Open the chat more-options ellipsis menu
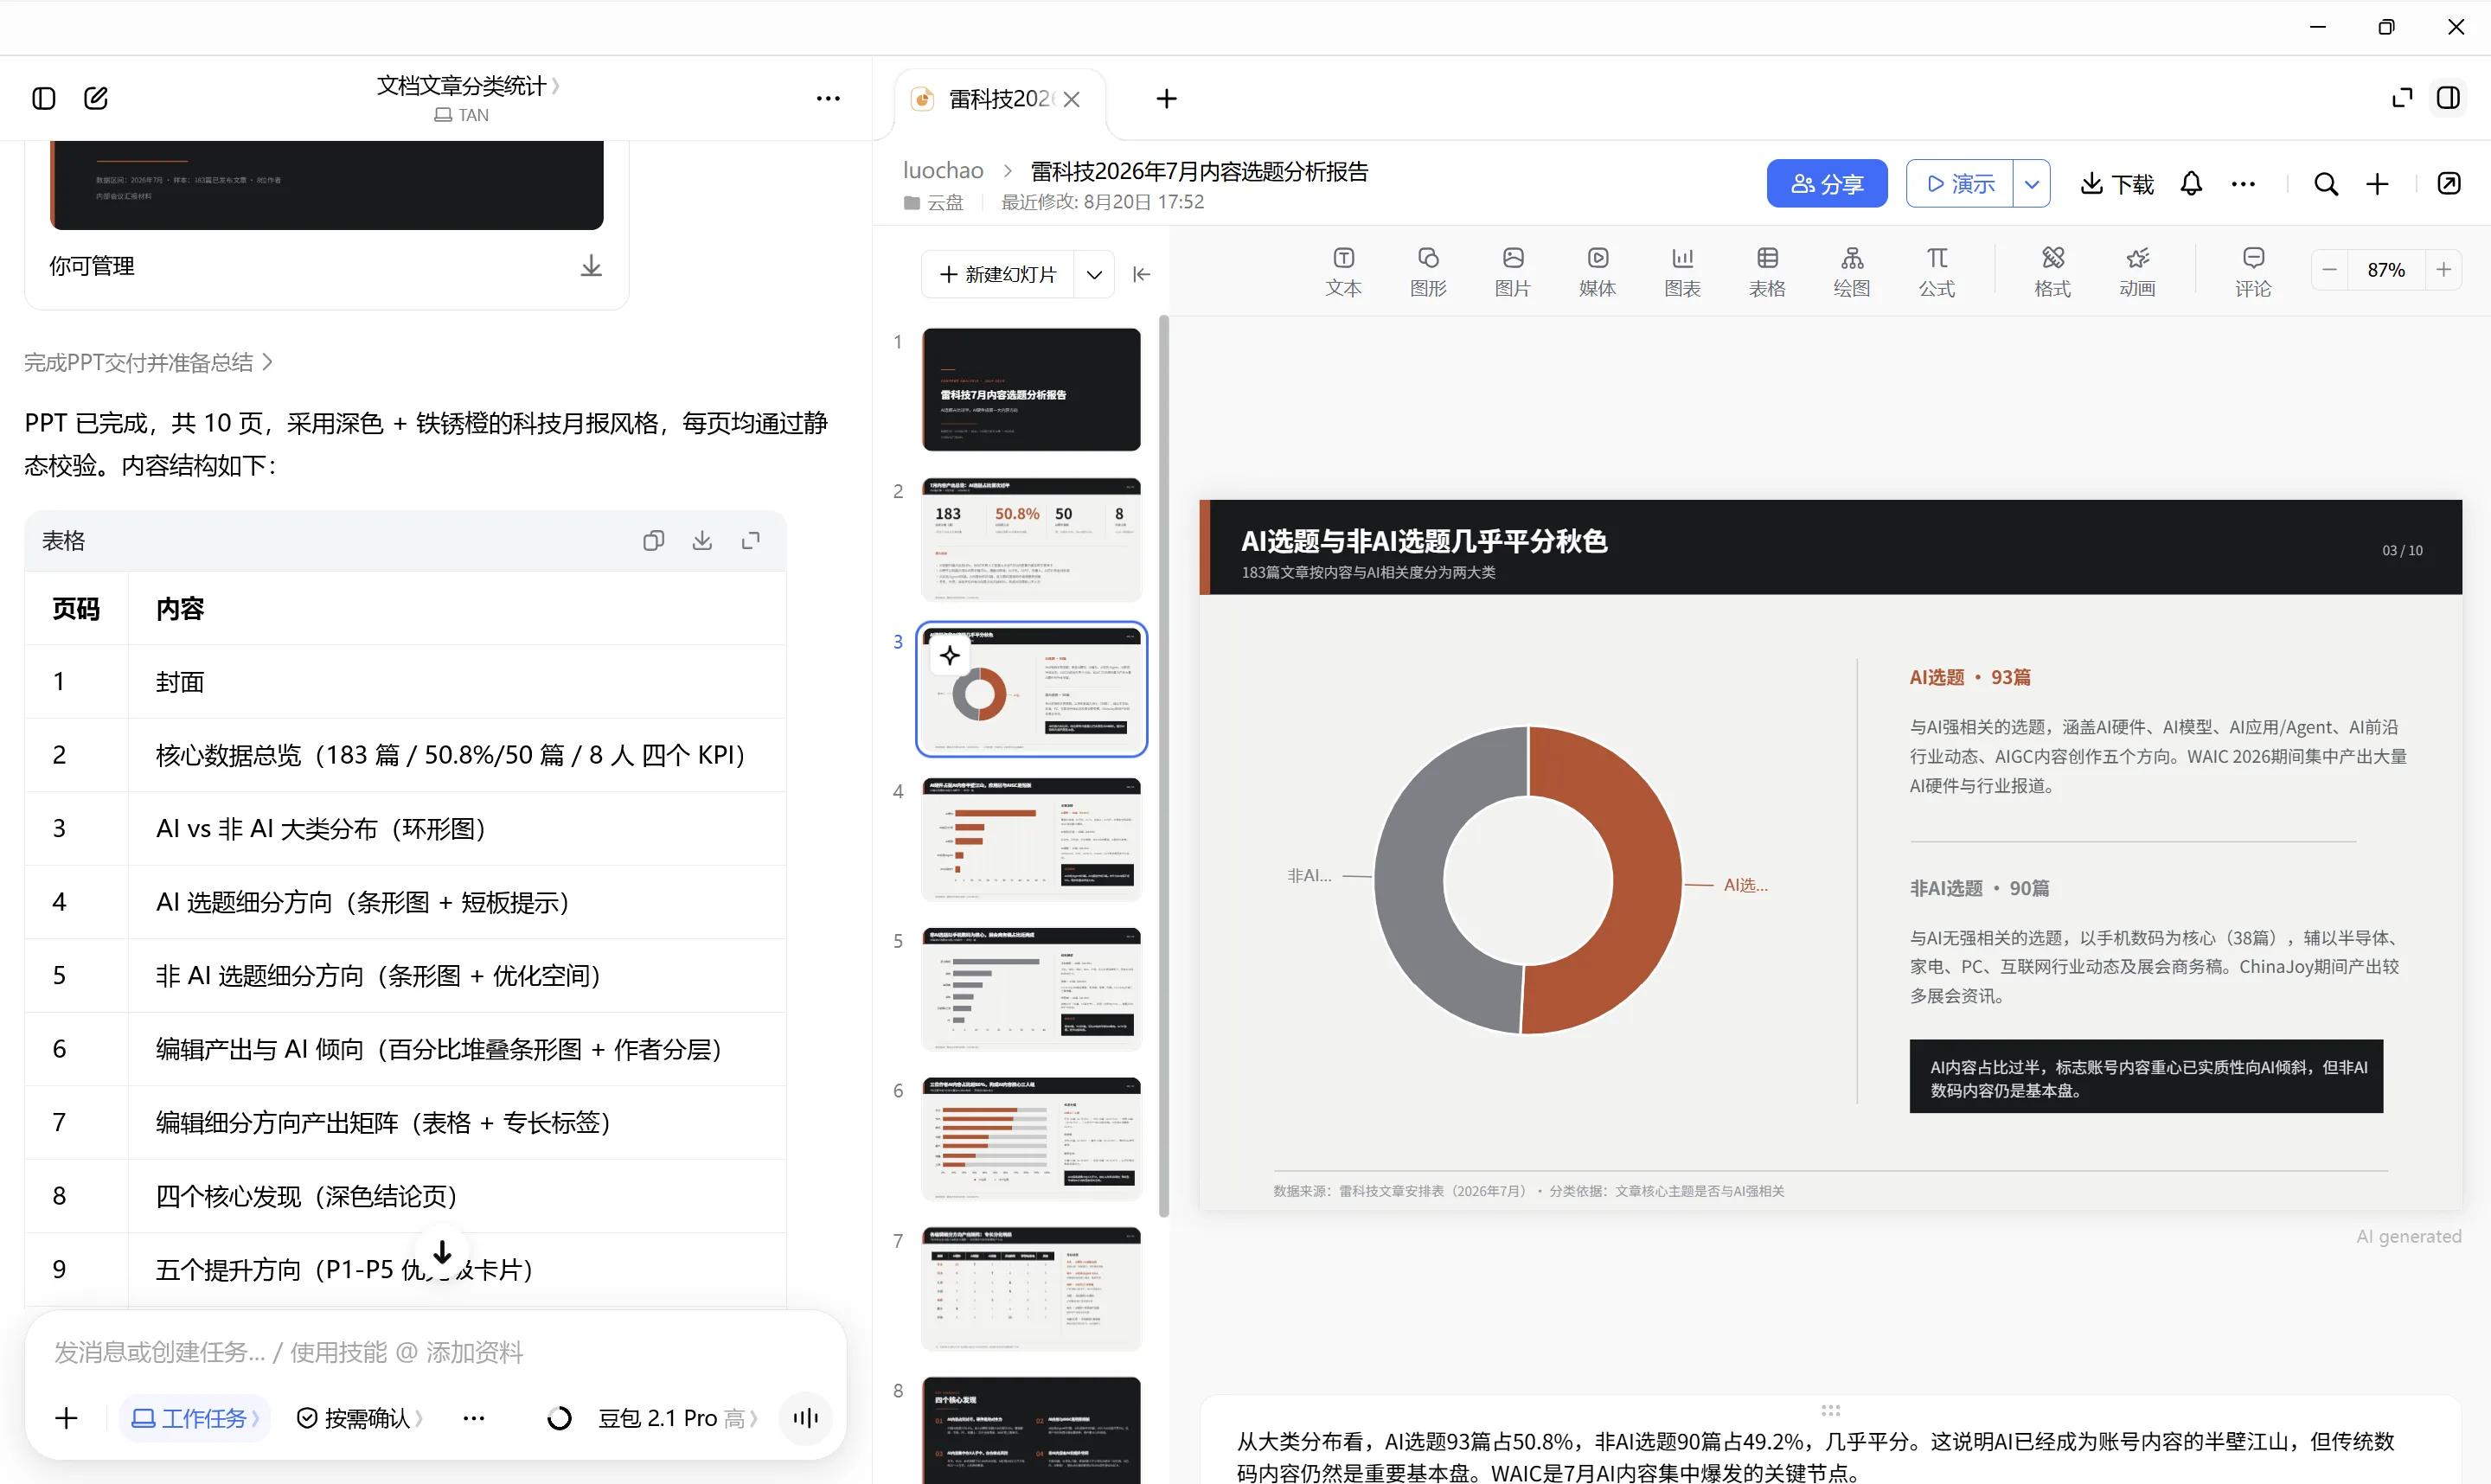Screen dimensions: 2491x1484 [x=828, y=98]
